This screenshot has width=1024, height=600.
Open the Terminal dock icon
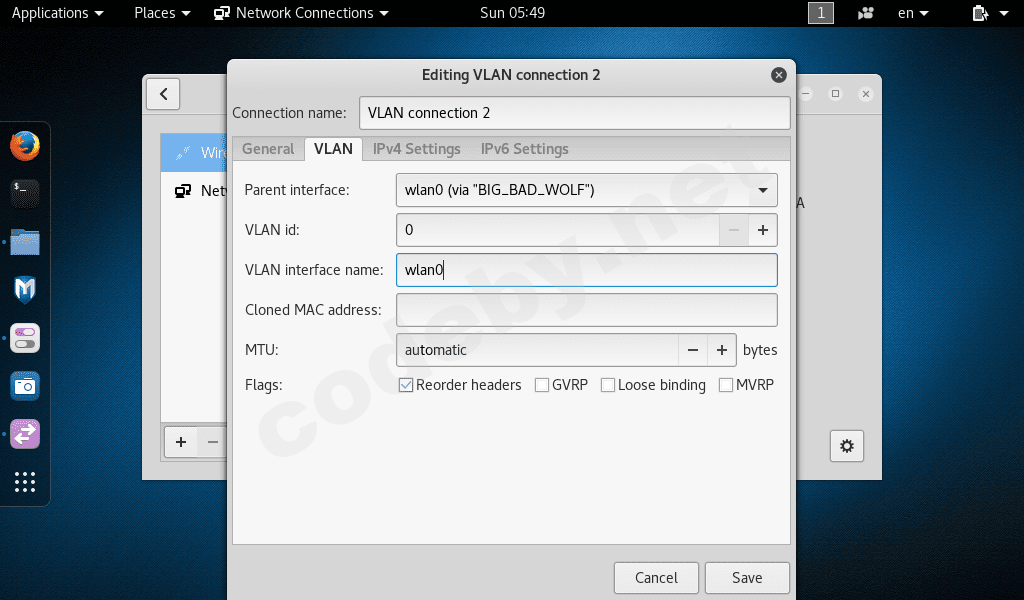point(25,194)
